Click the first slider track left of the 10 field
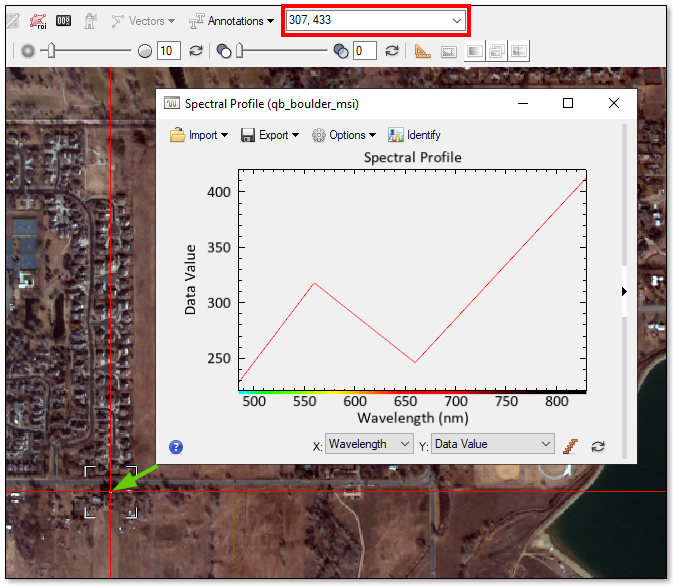The image size is (673, 588). pyautogui.click(x=90, y=51)
